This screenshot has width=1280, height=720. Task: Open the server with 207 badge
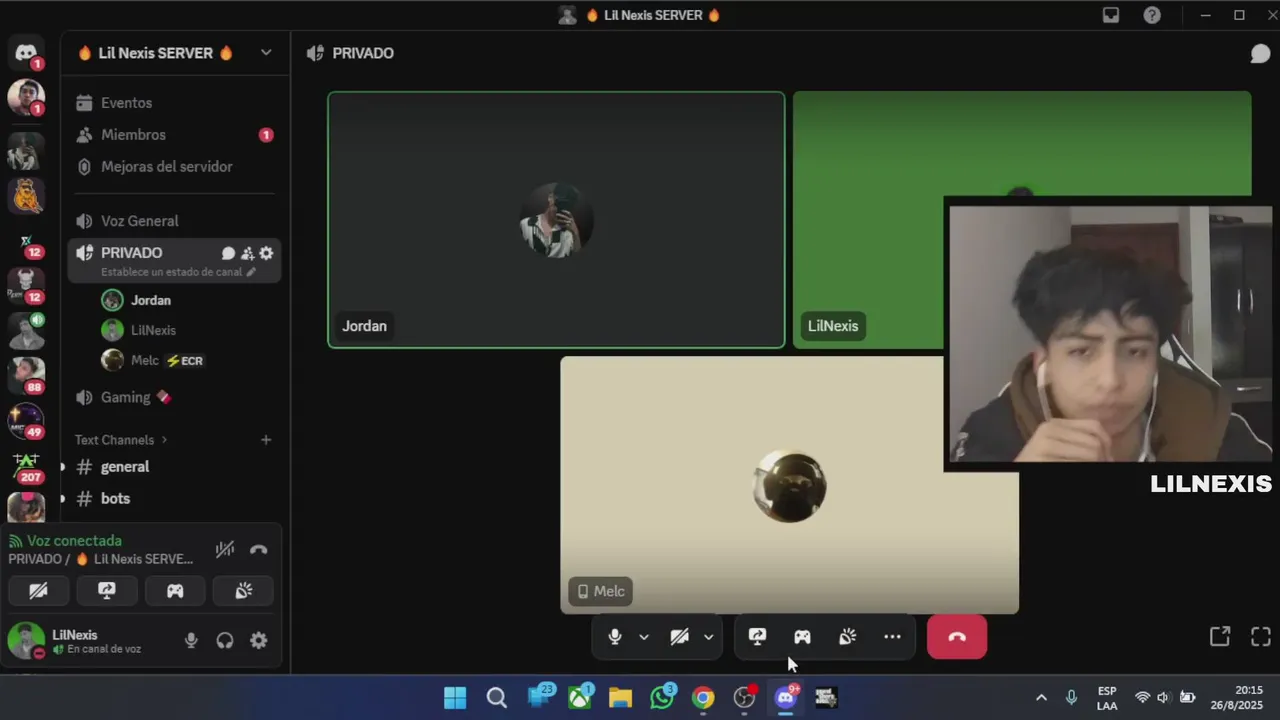tap(27, 465)
